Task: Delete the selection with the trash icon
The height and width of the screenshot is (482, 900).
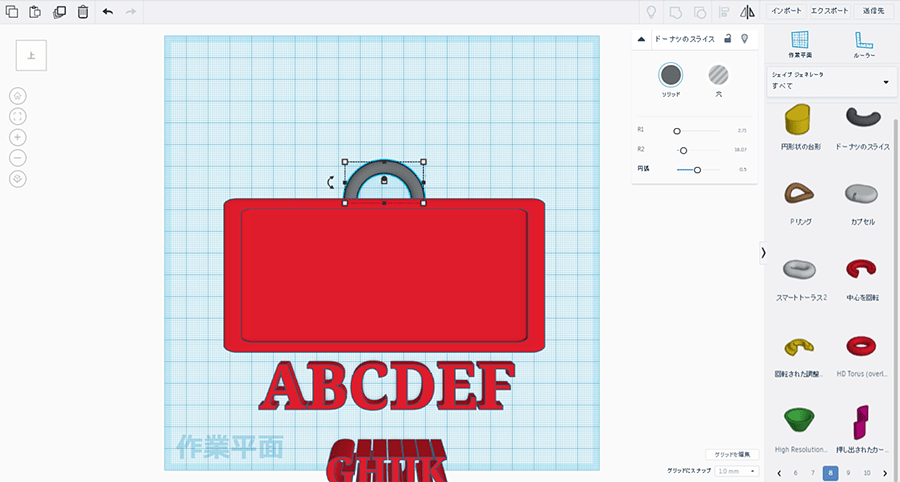Action: (x=83, y=12)
